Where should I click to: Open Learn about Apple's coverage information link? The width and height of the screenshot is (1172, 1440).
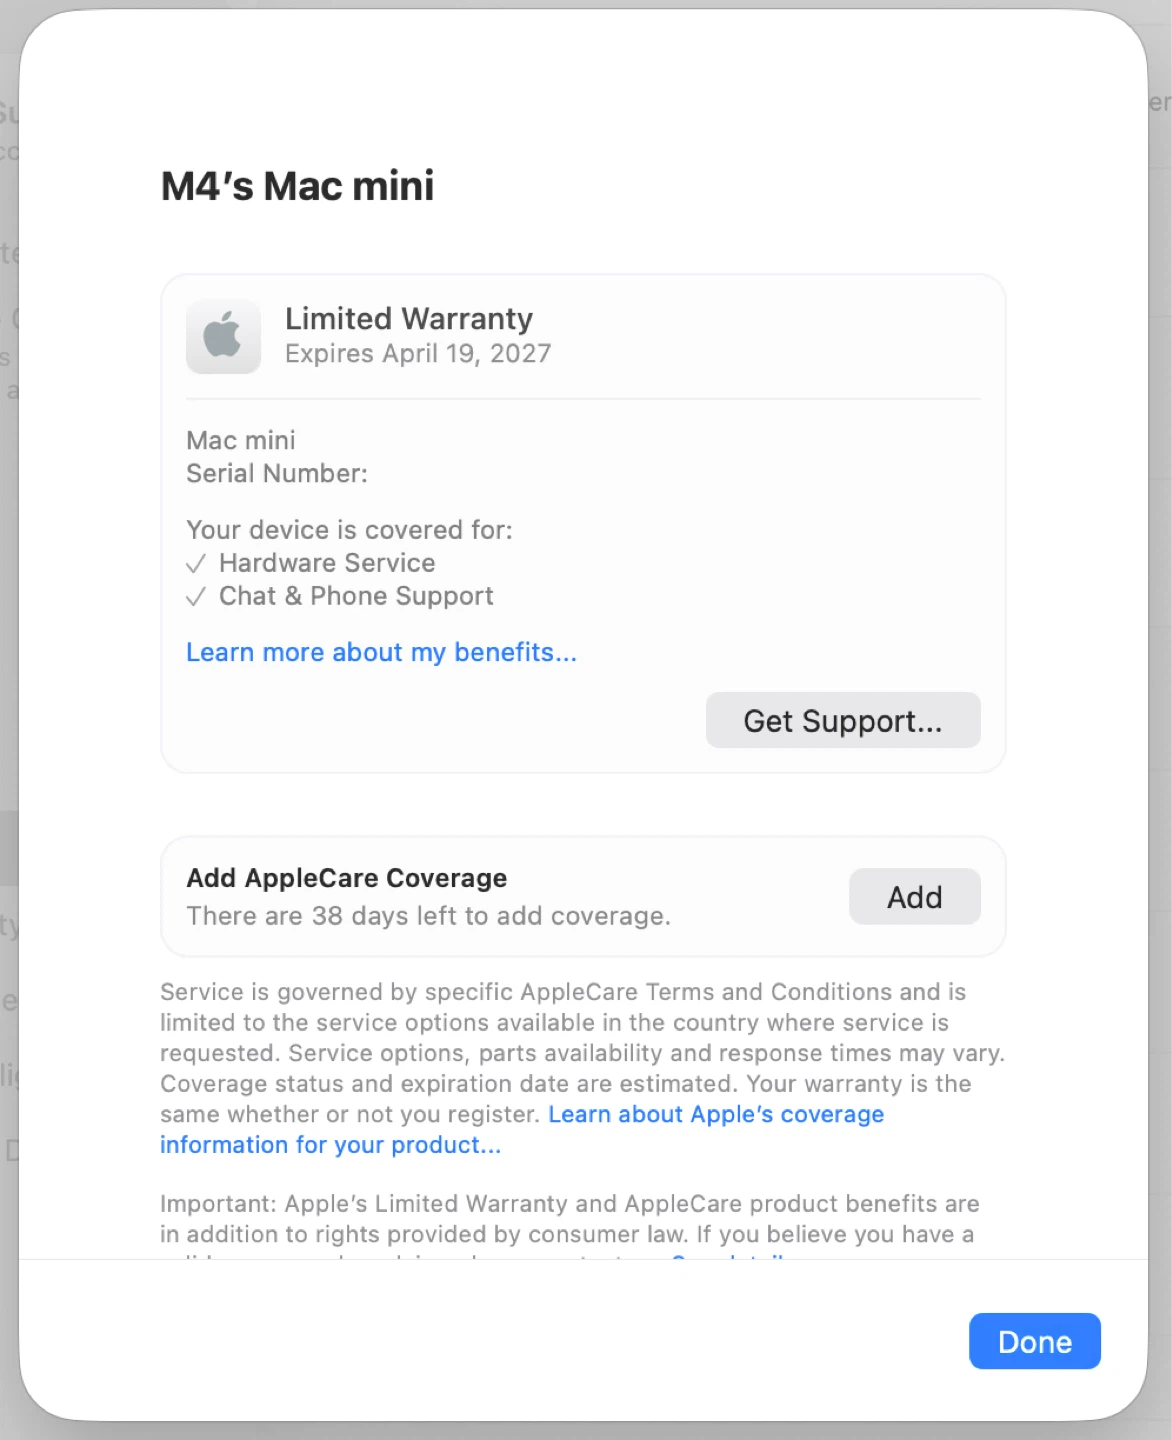(x=522, y=1129)
